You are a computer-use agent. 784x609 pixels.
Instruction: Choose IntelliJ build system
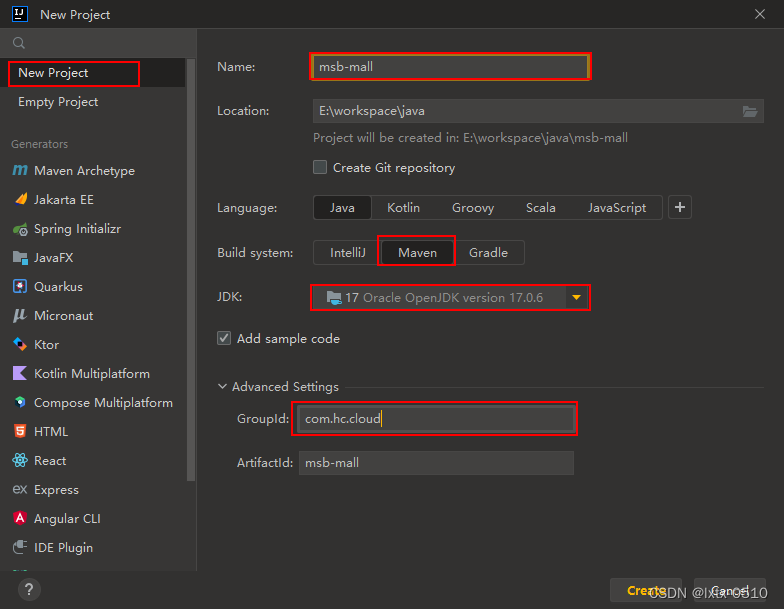point(348,252)
